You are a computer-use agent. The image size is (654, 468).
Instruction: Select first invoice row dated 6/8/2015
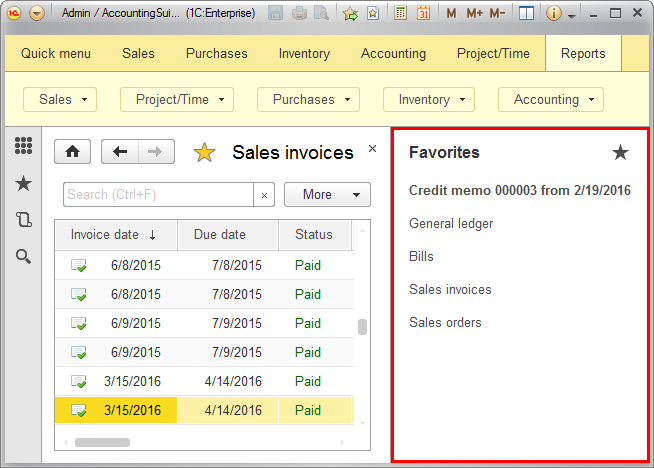coord(204,265)
